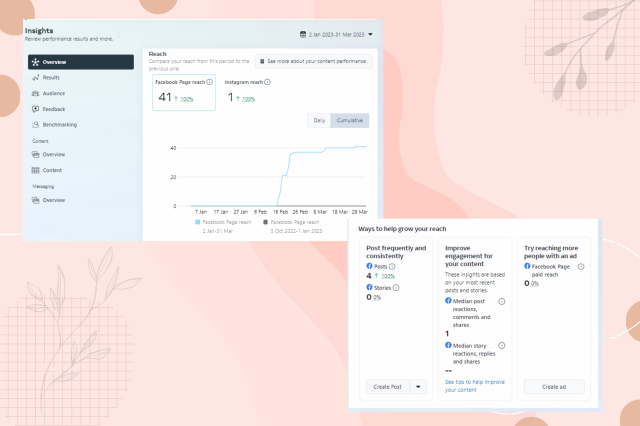This screenshot has width=640, height=426.
Task: Select the 2 Jan 2023-31 Mar 2023 range
Action: [336, 35]
